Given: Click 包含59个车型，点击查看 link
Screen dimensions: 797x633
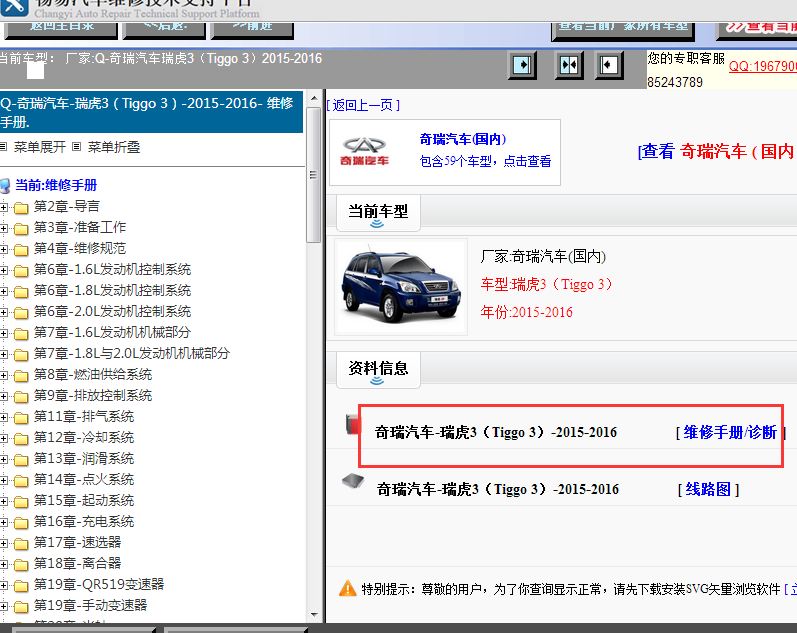Looking at the screenshot, I should pos(485,161).
